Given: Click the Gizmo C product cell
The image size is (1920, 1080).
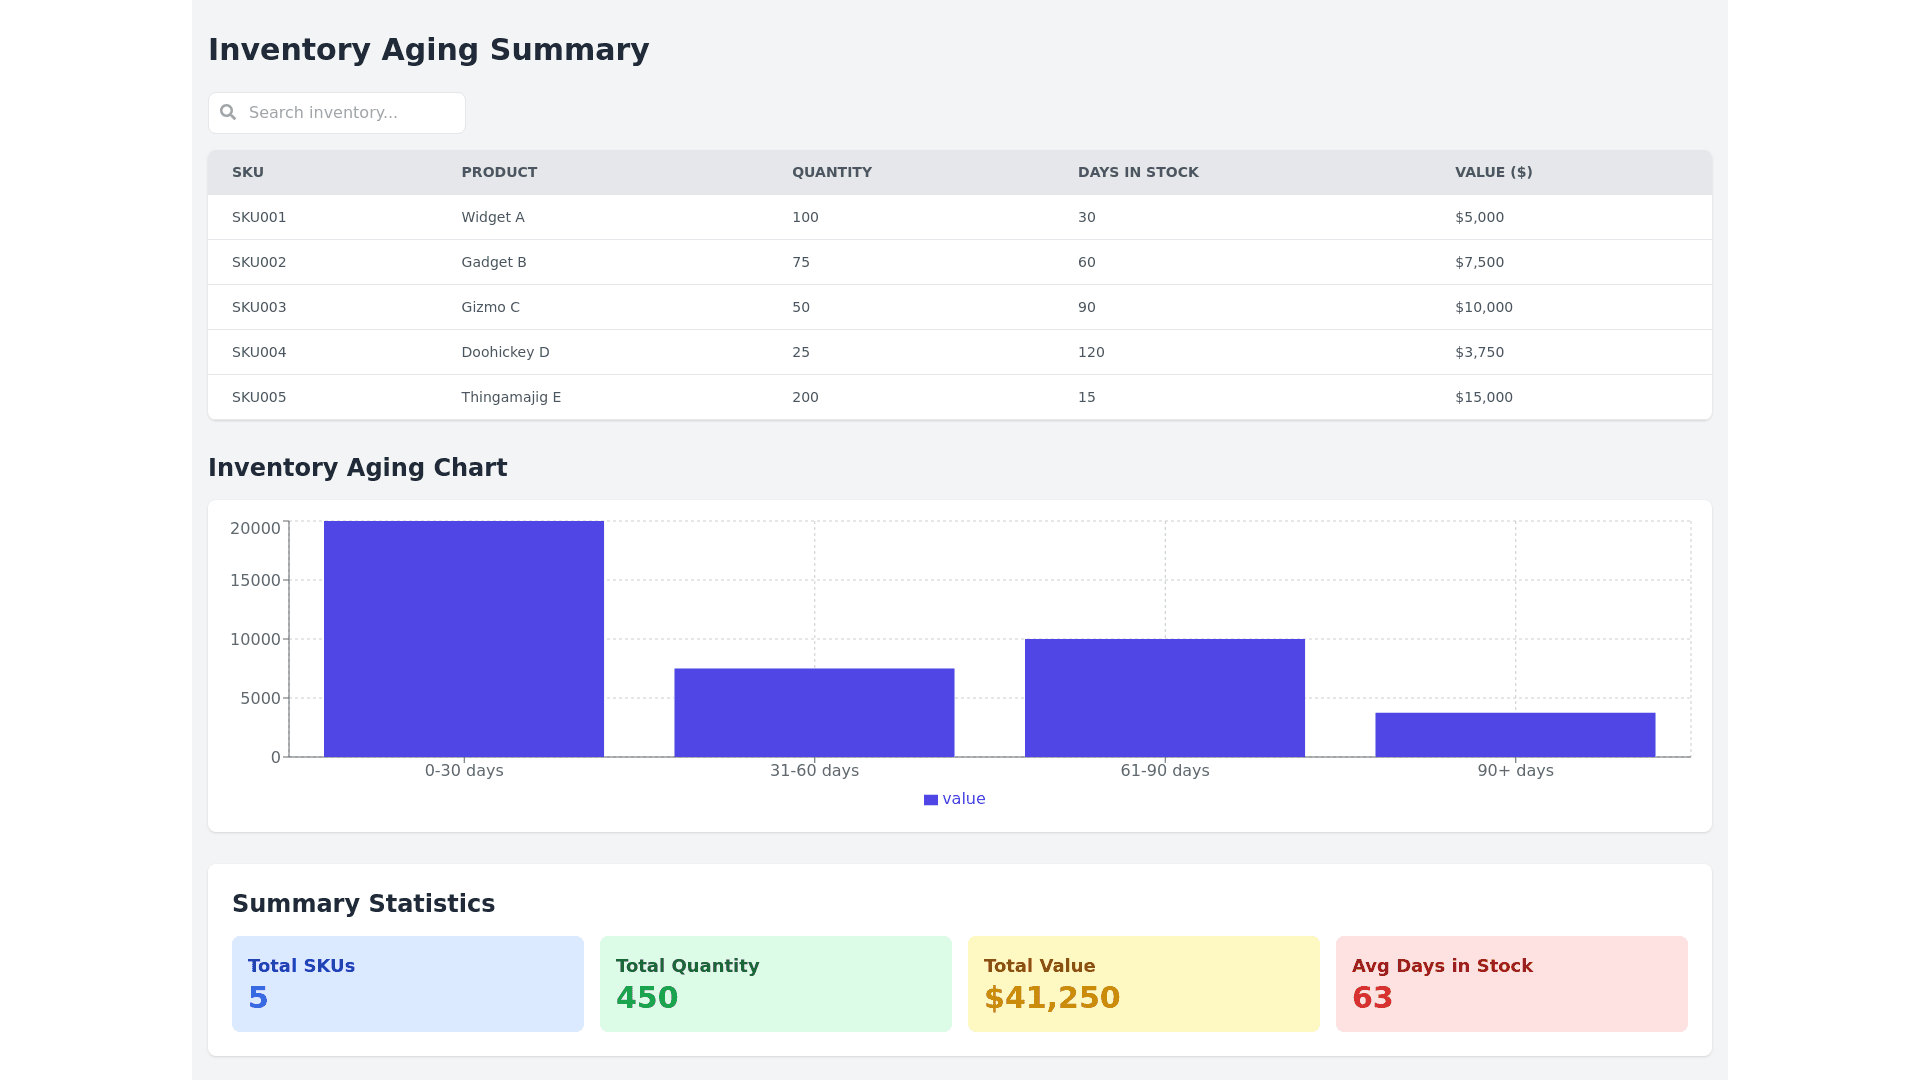Looking at the screenshot, I should tap(490, 307).
